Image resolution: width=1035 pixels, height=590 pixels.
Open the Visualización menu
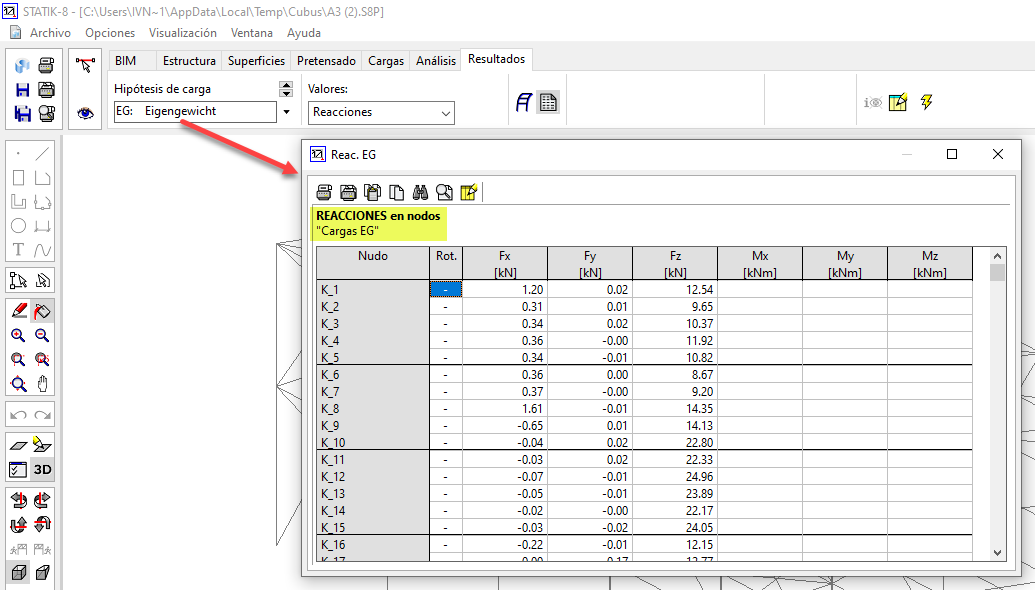[x=183, y=33]
